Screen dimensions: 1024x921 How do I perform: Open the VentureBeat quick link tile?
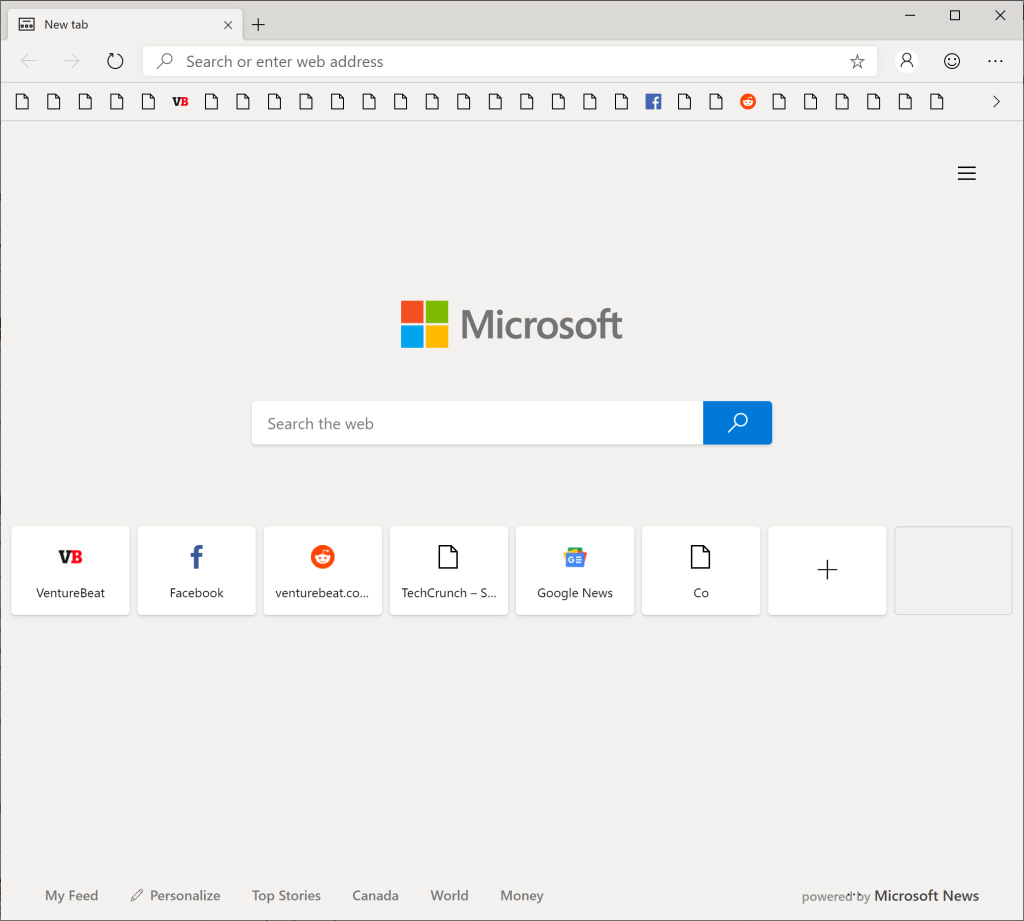[x=70, y=570]
